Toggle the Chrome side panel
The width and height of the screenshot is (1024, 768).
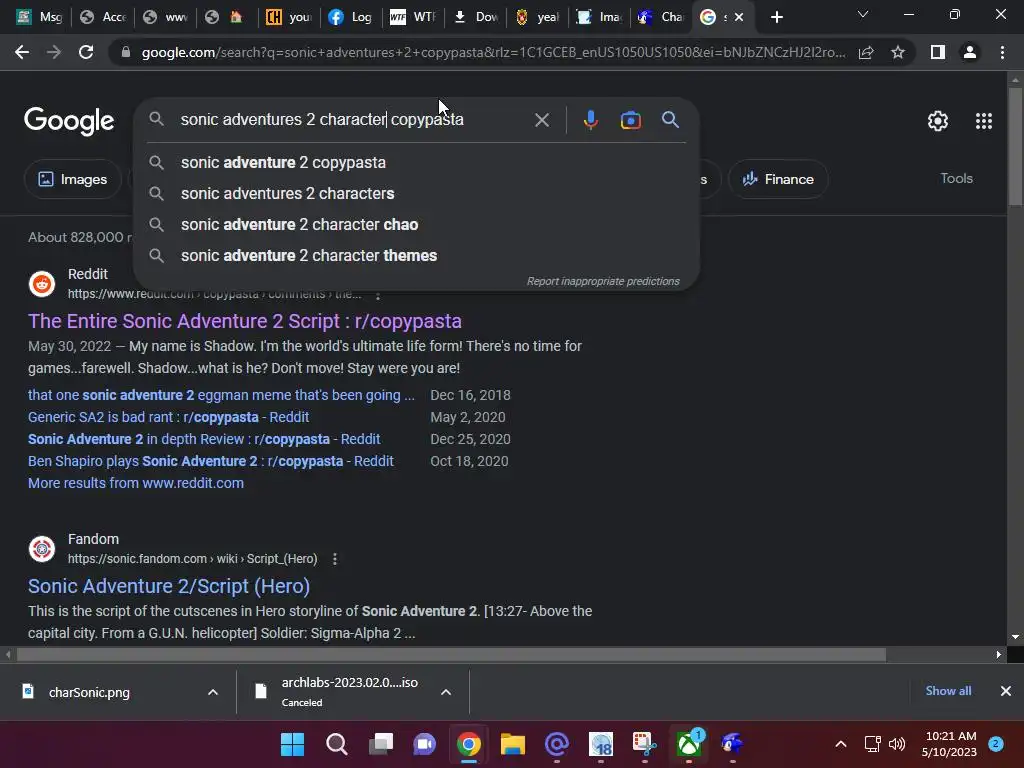[x=938, y=52]
